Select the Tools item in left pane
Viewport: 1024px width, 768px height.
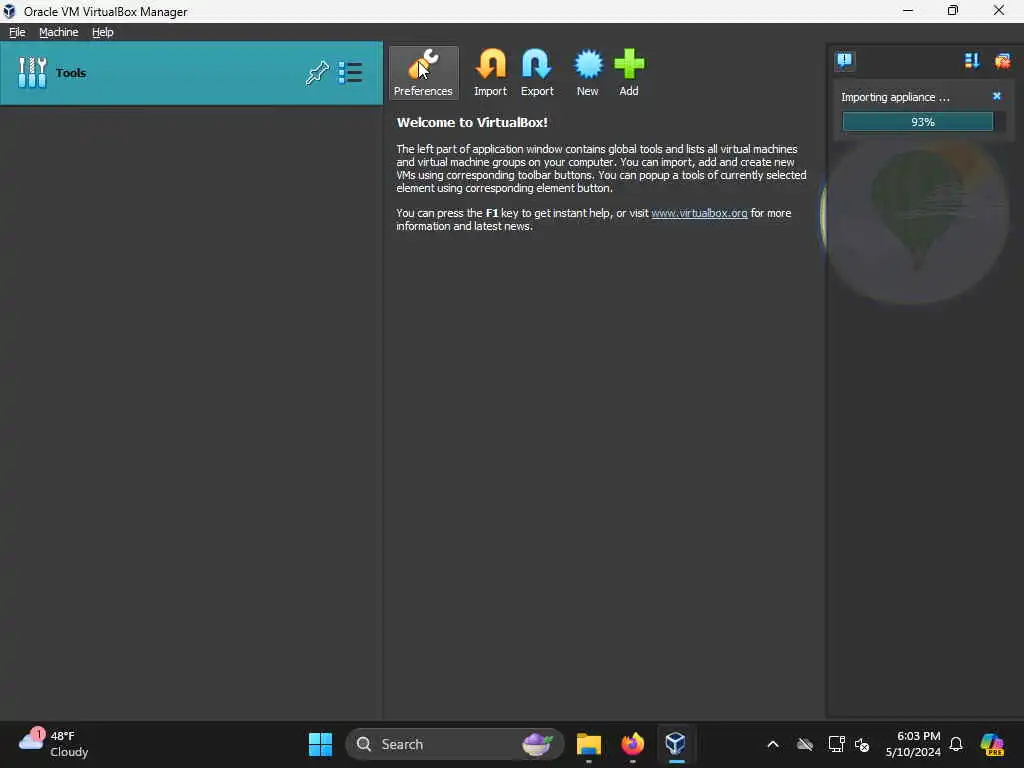[191, 72]
